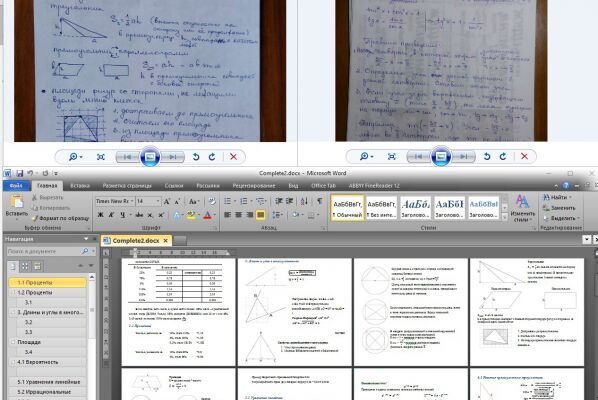The width and height of the screenshot is (598, 400).
Task: Go to next image in left photo viewer
Action: click(173, 157)
